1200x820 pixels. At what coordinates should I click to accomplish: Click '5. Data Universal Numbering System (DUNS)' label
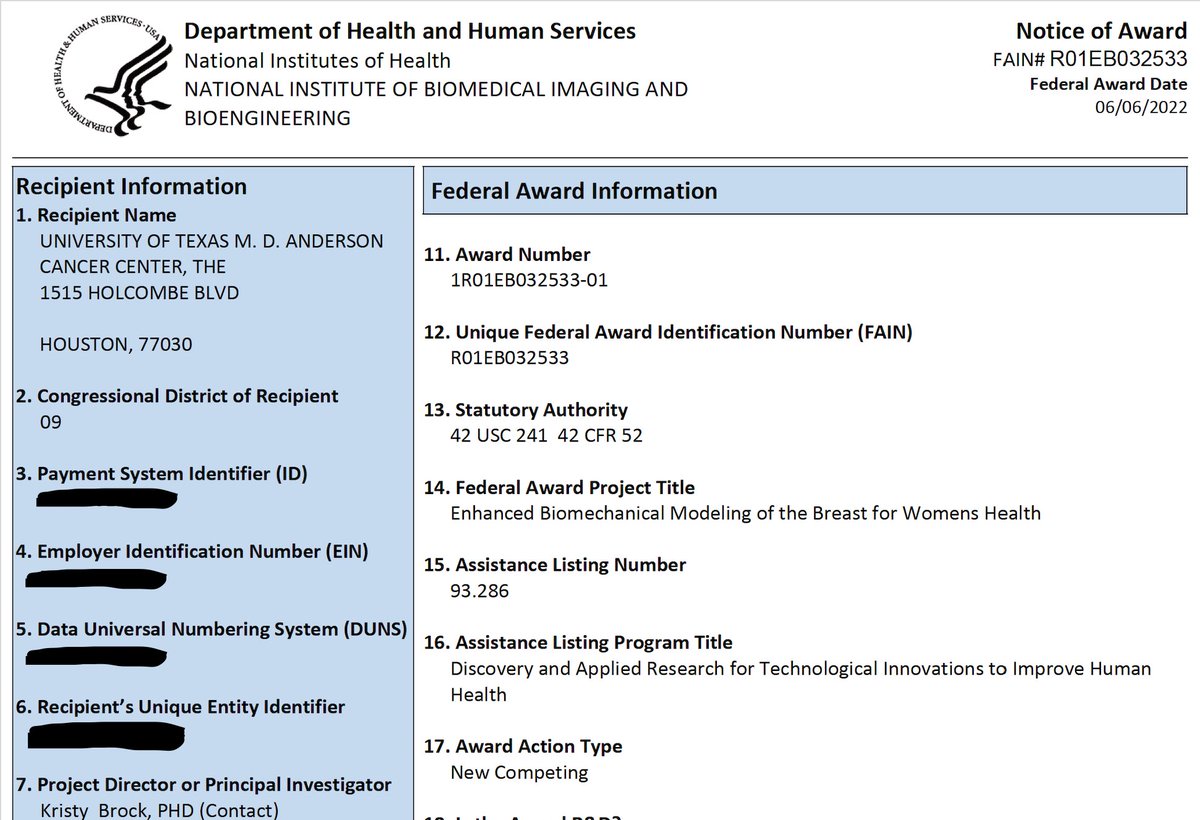(x=212, y=629)
